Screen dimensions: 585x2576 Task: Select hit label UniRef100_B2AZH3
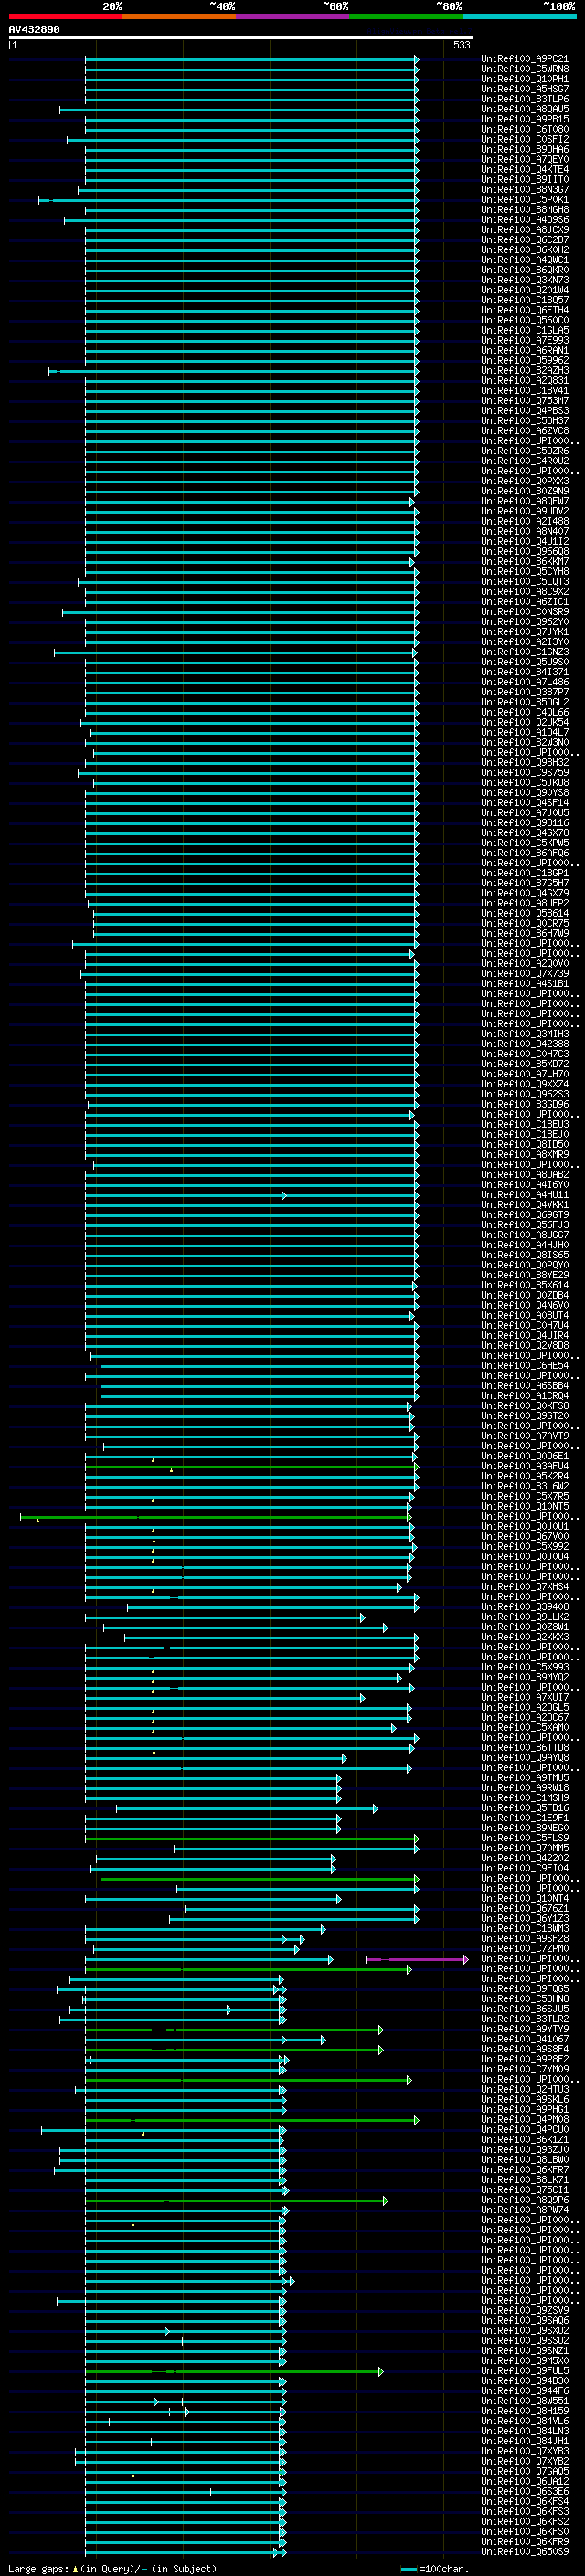[525, 371]
